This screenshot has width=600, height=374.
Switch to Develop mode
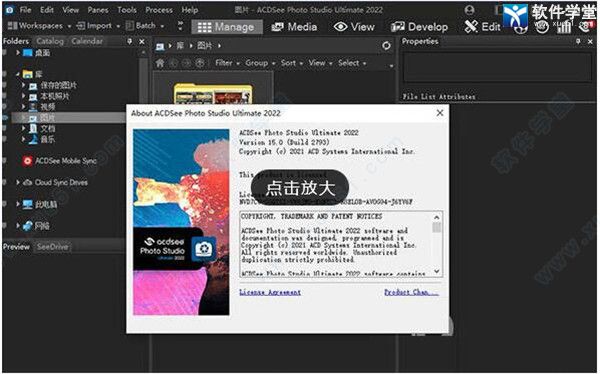click(419, 27)
